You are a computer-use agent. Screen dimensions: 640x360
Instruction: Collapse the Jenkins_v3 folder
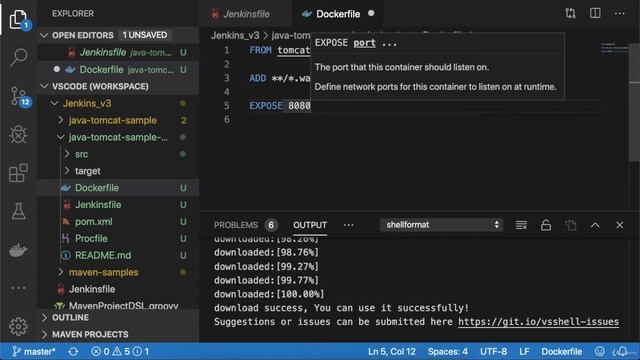coord(54,103)
